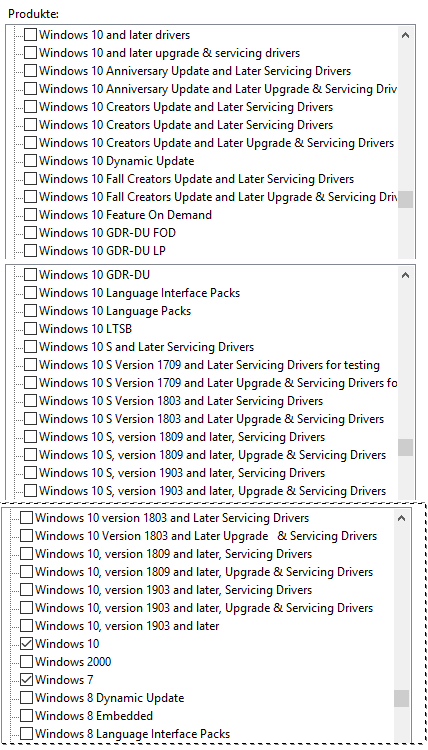This screenshot has width=428, height=750.
Task: Click scroll-up arrow of the third product list
Action: pyautogui.click(x=402, y=518)
